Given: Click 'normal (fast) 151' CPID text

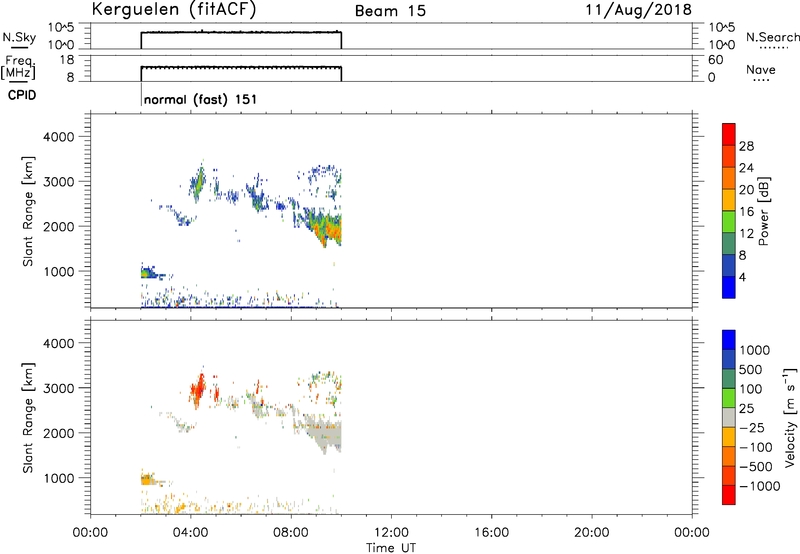Looking at the screenshot, I should [200, 99].
